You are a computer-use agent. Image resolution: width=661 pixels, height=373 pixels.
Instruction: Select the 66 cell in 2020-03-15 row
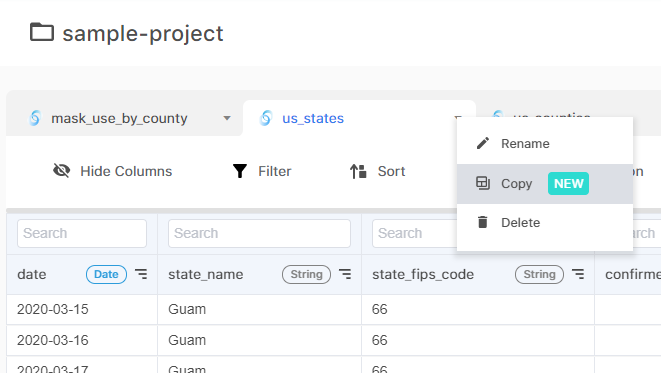(x=478, y=309)
